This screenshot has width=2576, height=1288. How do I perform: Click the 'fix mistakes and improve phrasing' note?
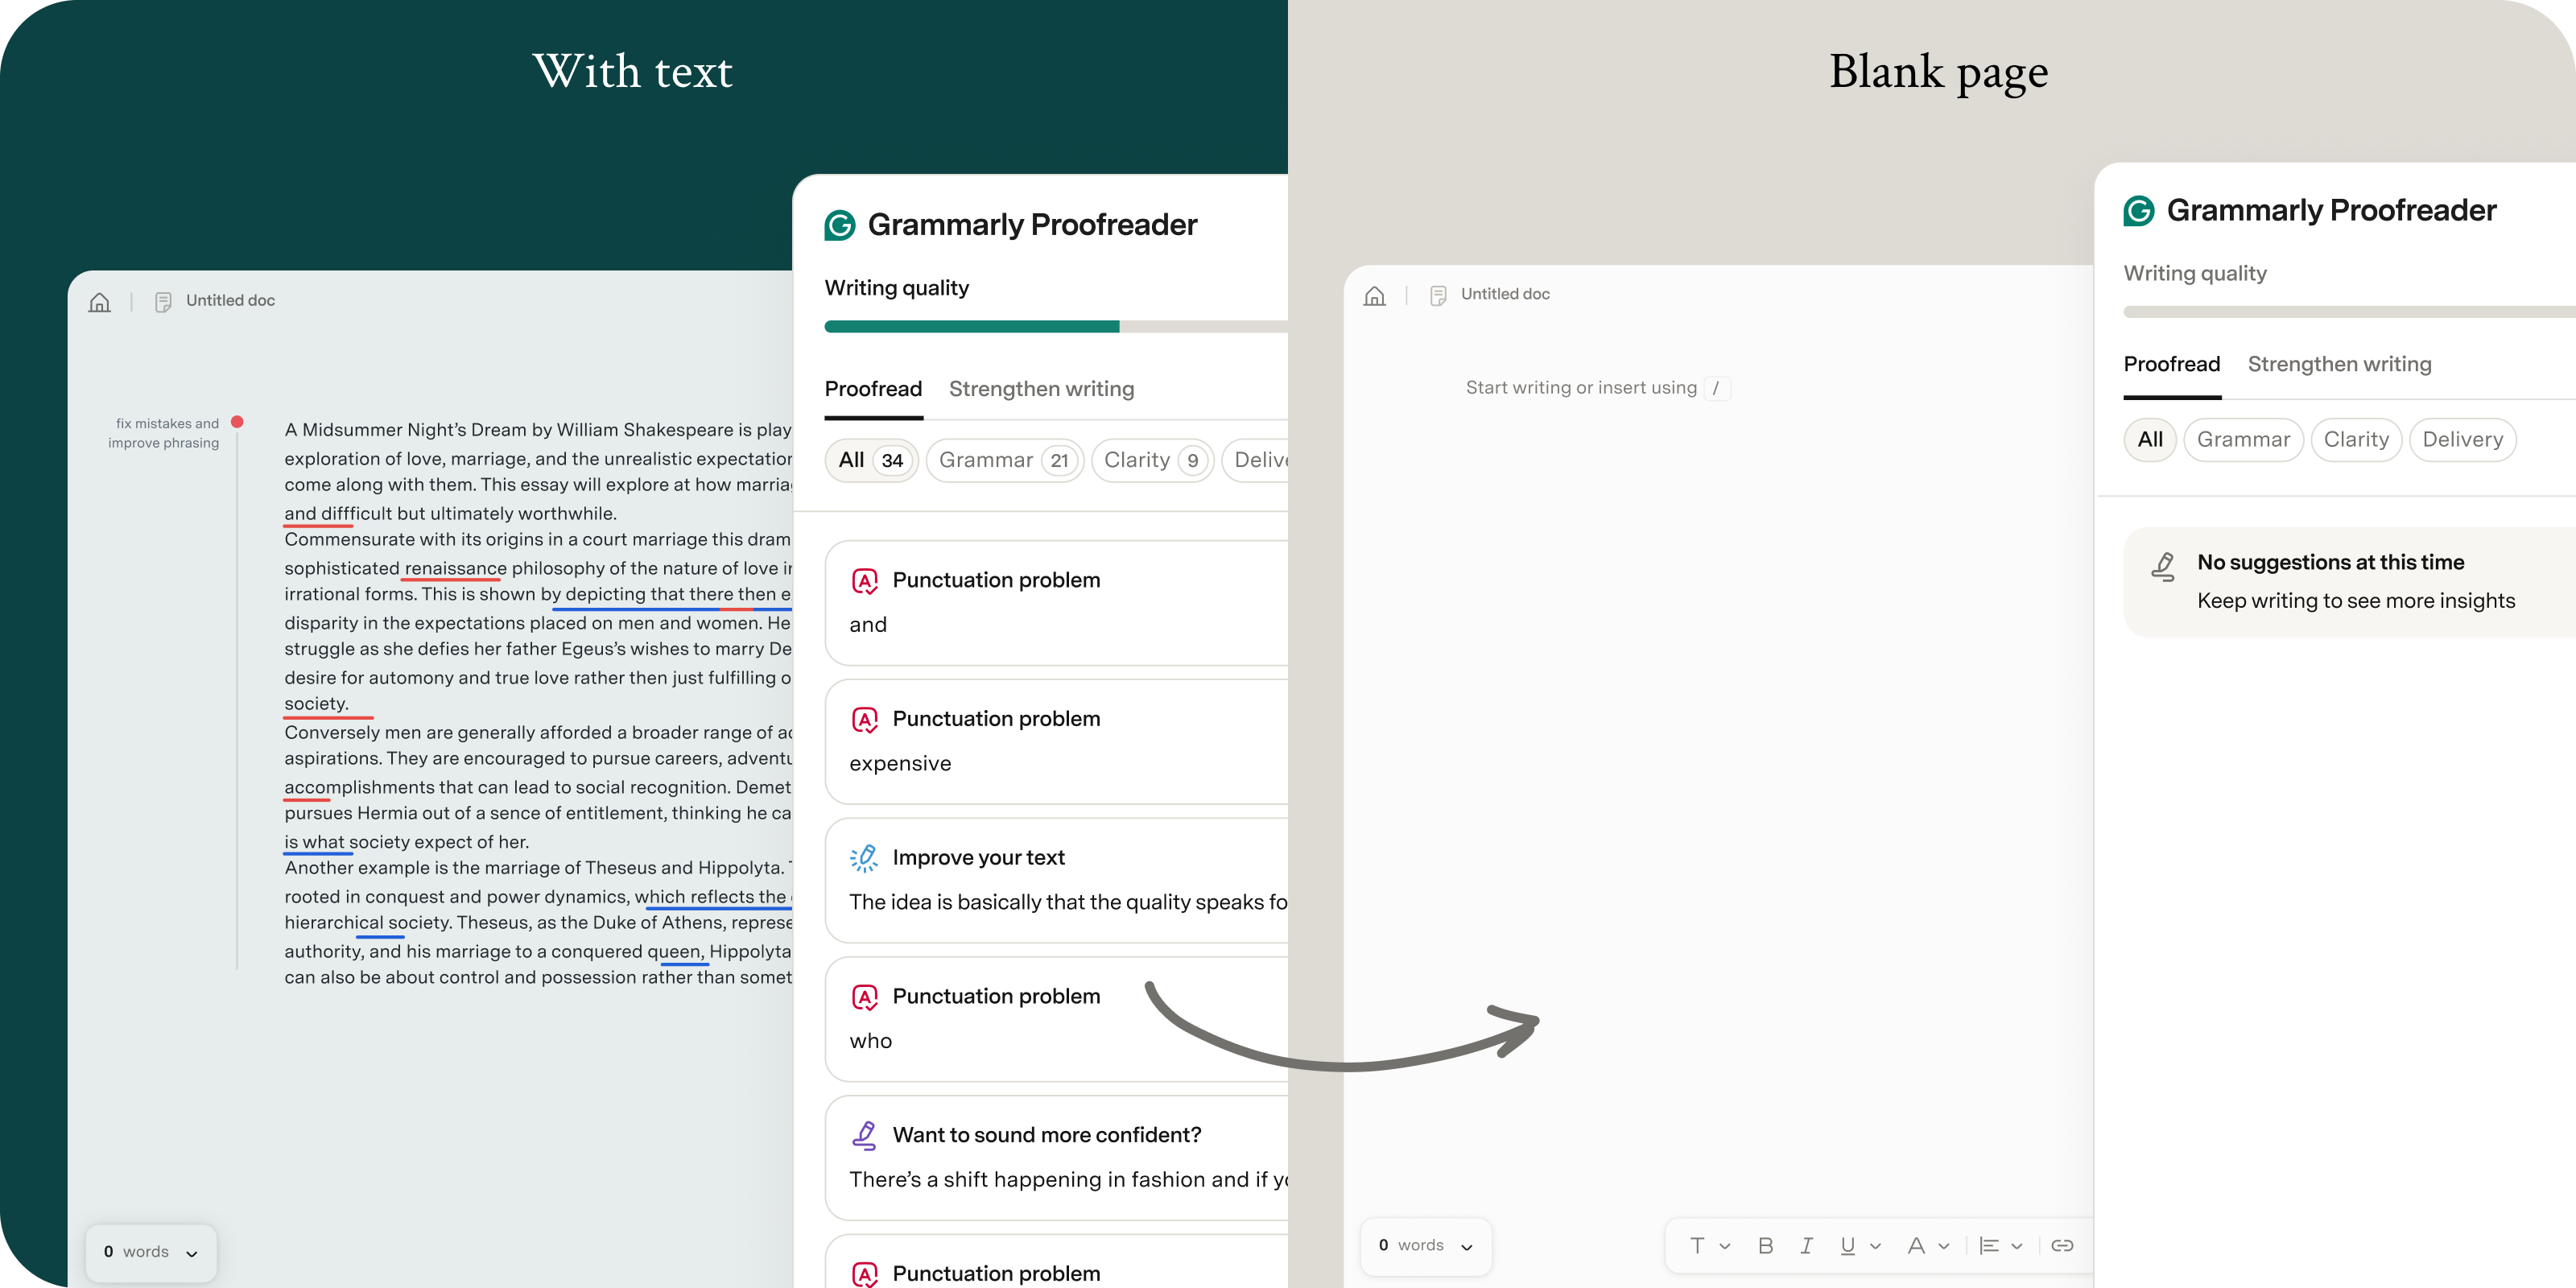pyautogui.click(x=164, y=433)
